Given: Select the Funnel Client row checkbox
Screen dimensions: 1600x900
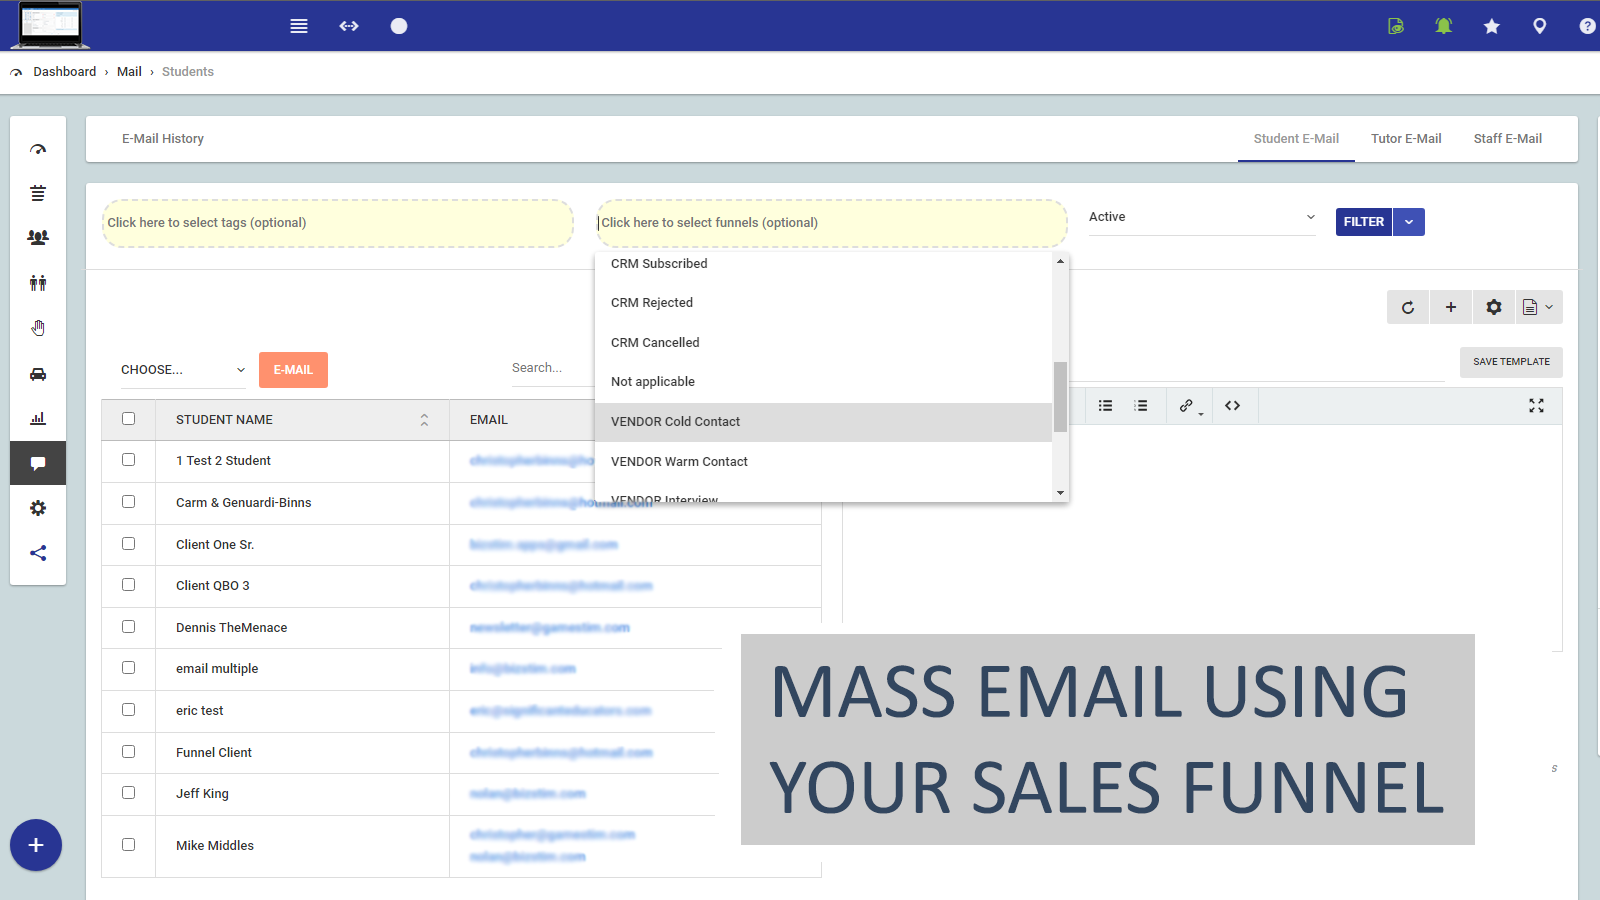Looking at the screenshot, I should [128, 752].
